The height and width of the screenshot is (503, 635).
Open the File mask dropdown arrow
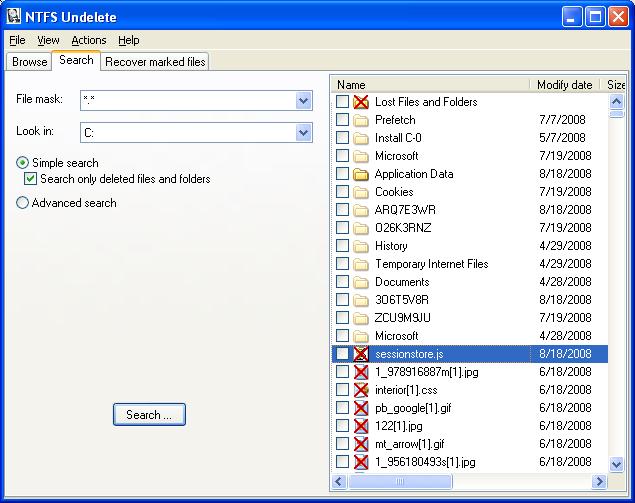(x=303, y=100)
